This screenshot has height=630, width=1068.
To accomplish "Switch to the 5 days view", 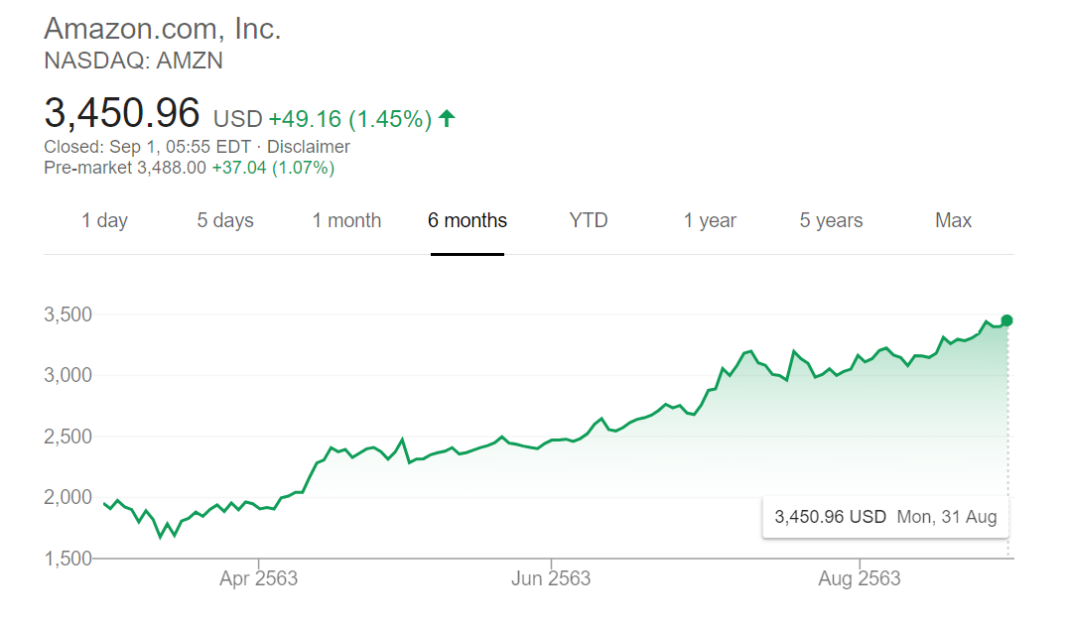I will [x=224, y=220].
